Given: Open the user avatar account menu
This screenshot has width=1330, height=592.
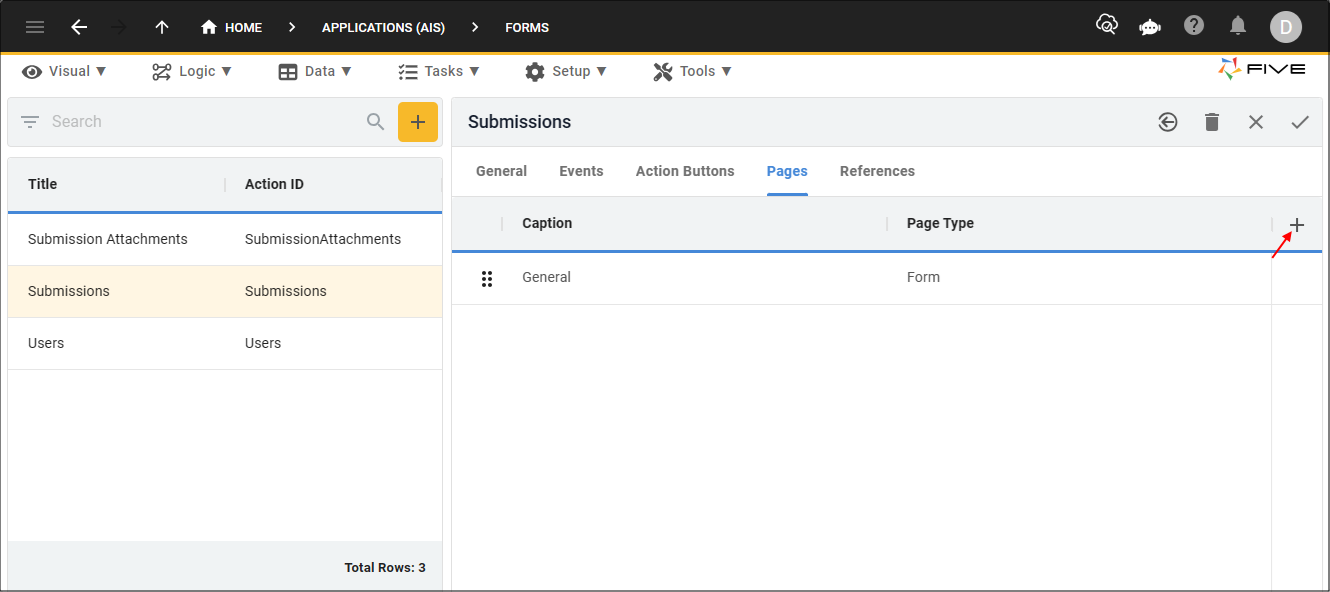Looking at the screenshot, I should [1286, 27].
